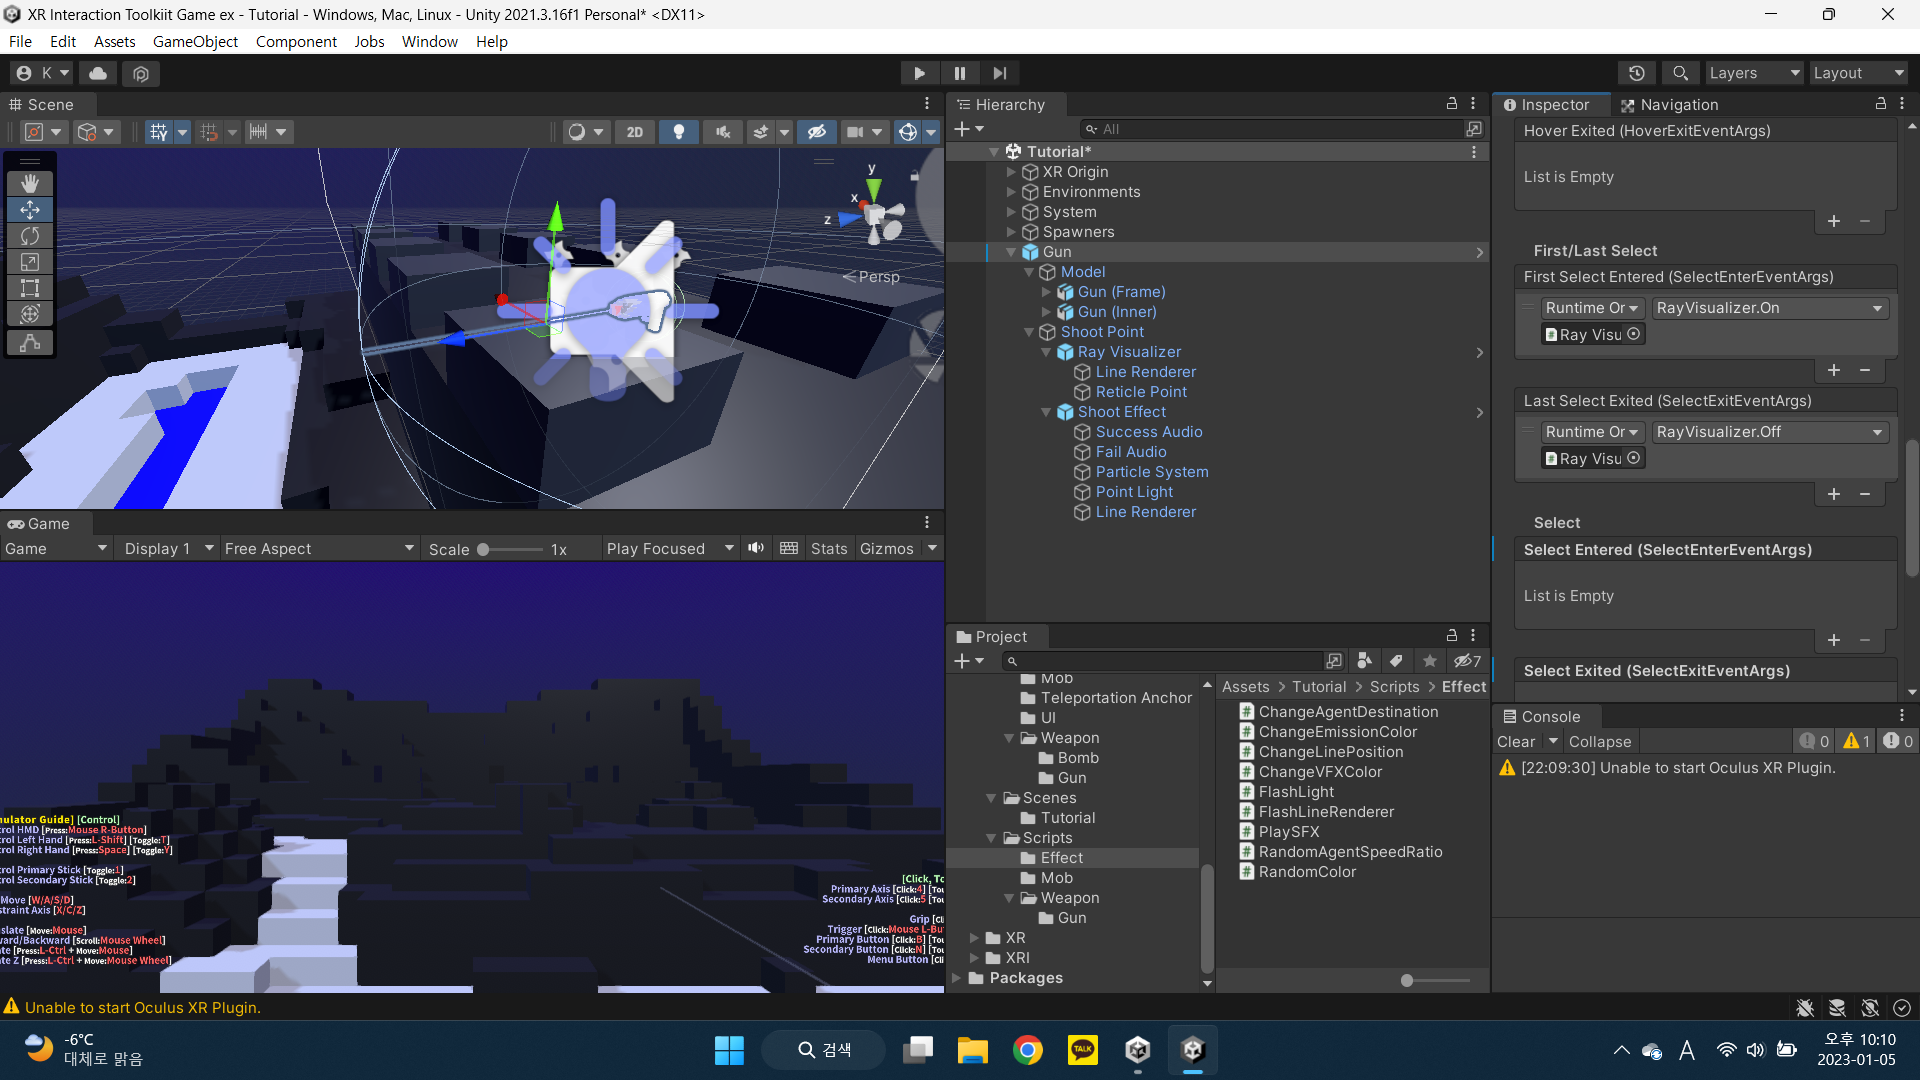Viewport: 1920px width, 1080px height.
Task: Toggle Stats overlay in Game view
Action: point(829,549)
